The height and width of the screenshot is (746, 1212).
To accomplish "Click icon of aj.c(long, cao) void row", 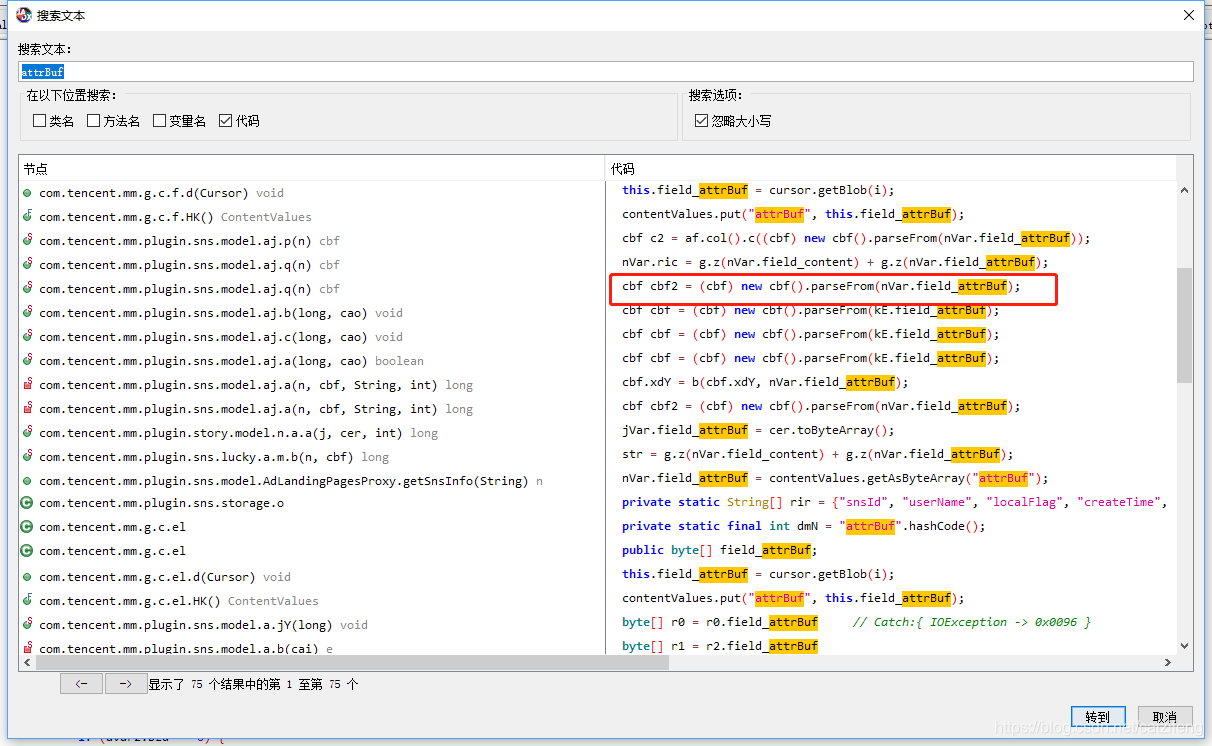I will 28,337.
